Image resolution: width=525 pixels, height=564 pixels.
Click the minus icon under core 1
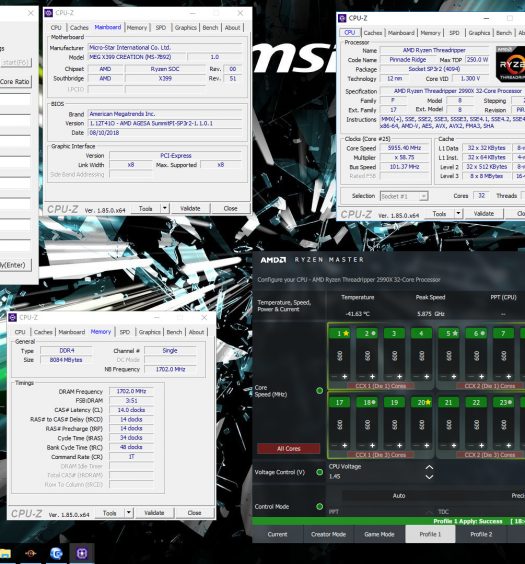click(x=334, y=377)
